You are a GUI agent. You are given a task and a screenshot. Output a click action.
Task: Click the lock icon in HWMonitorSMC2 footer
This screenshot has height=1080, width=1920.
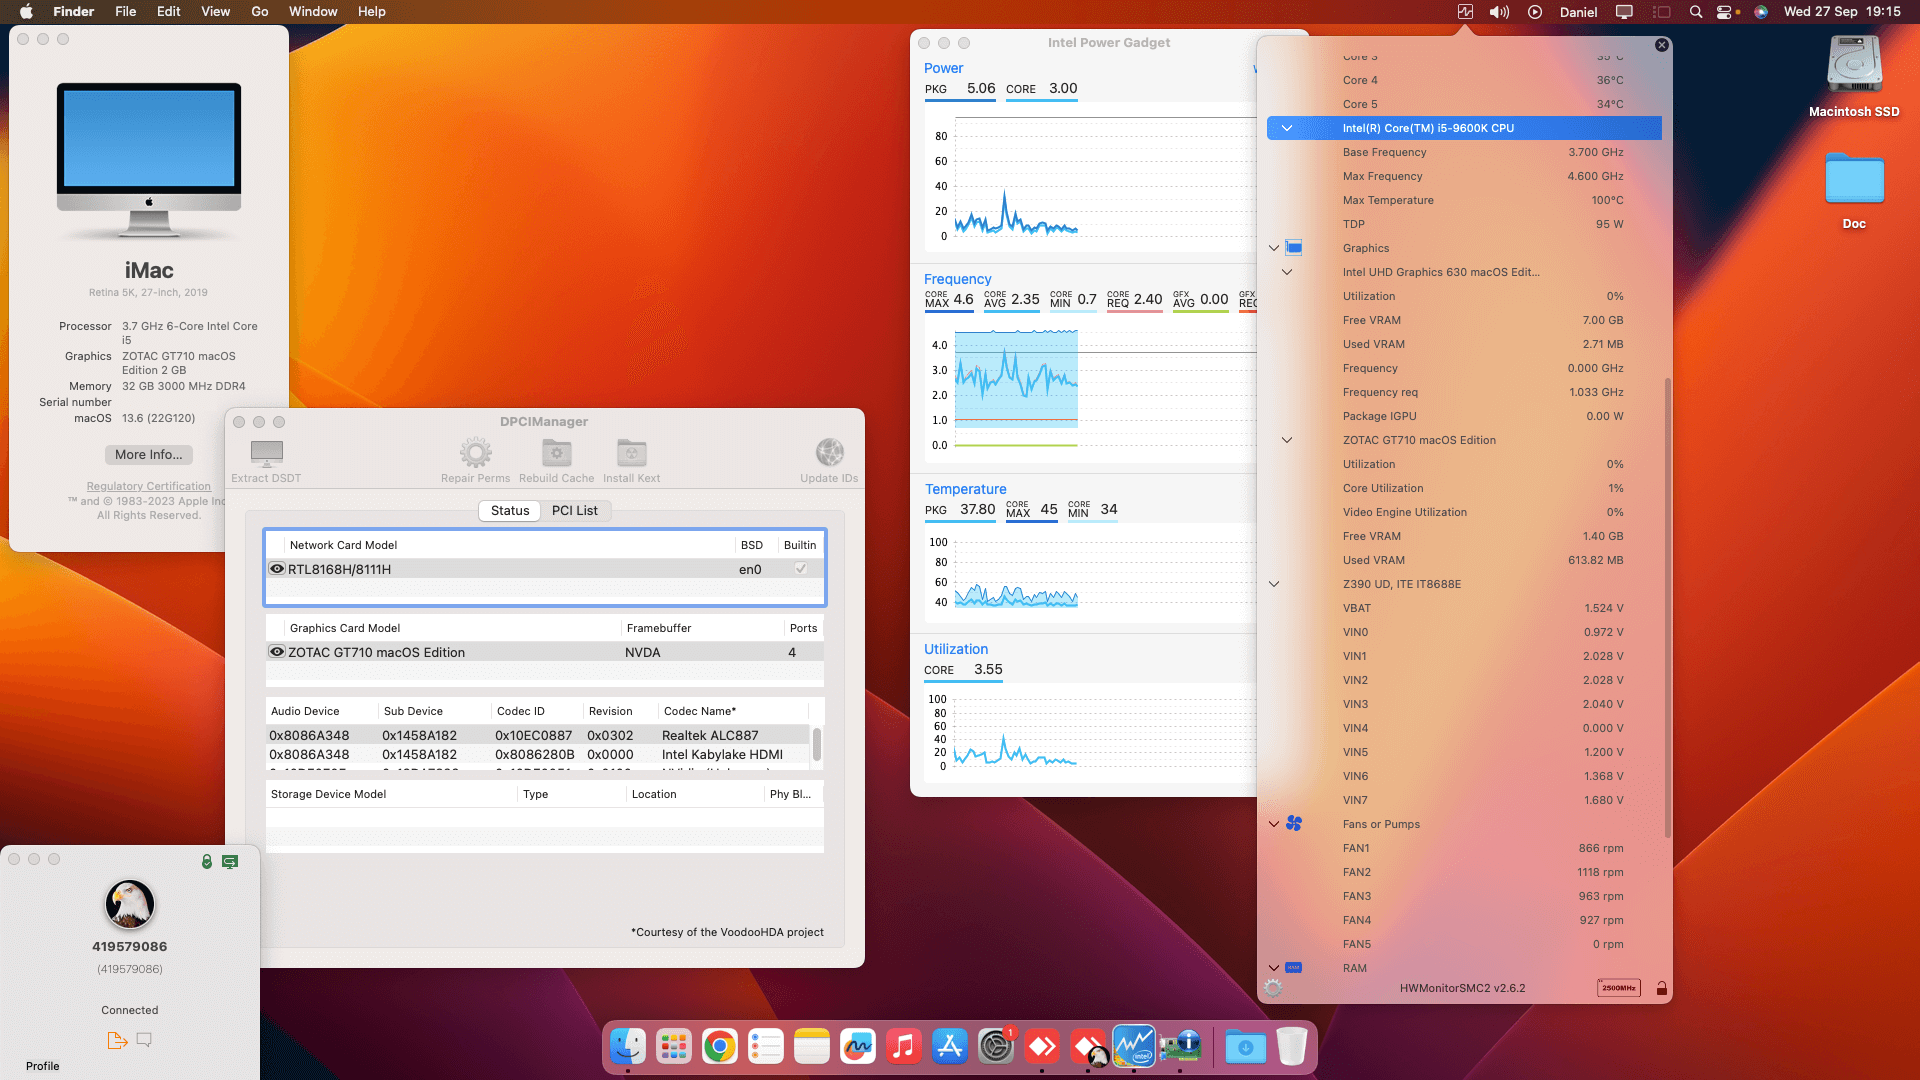[1661, 988]
